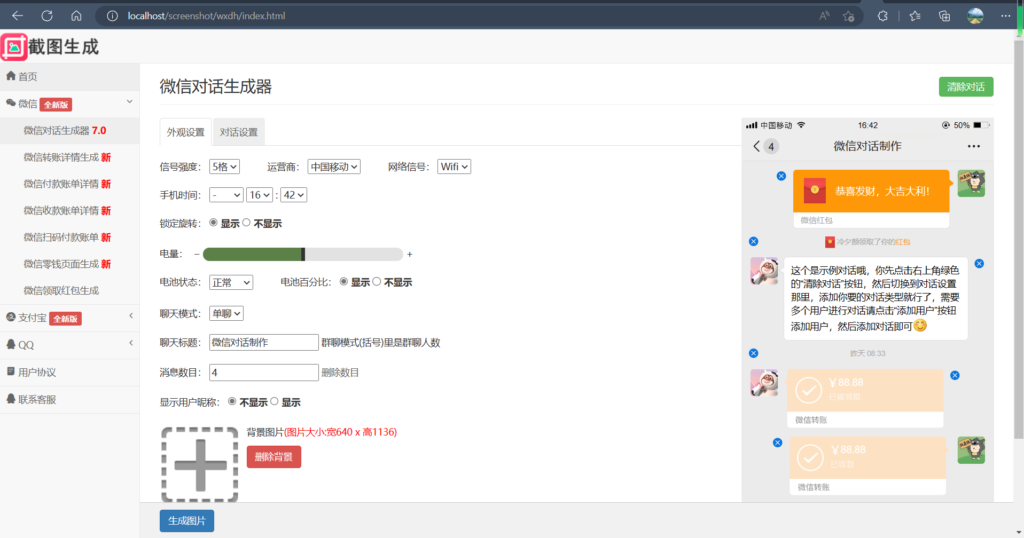This screenshot has width=1024, height=538.
Task: Expand the QQ sidebar section
Action: coord(131,343)
